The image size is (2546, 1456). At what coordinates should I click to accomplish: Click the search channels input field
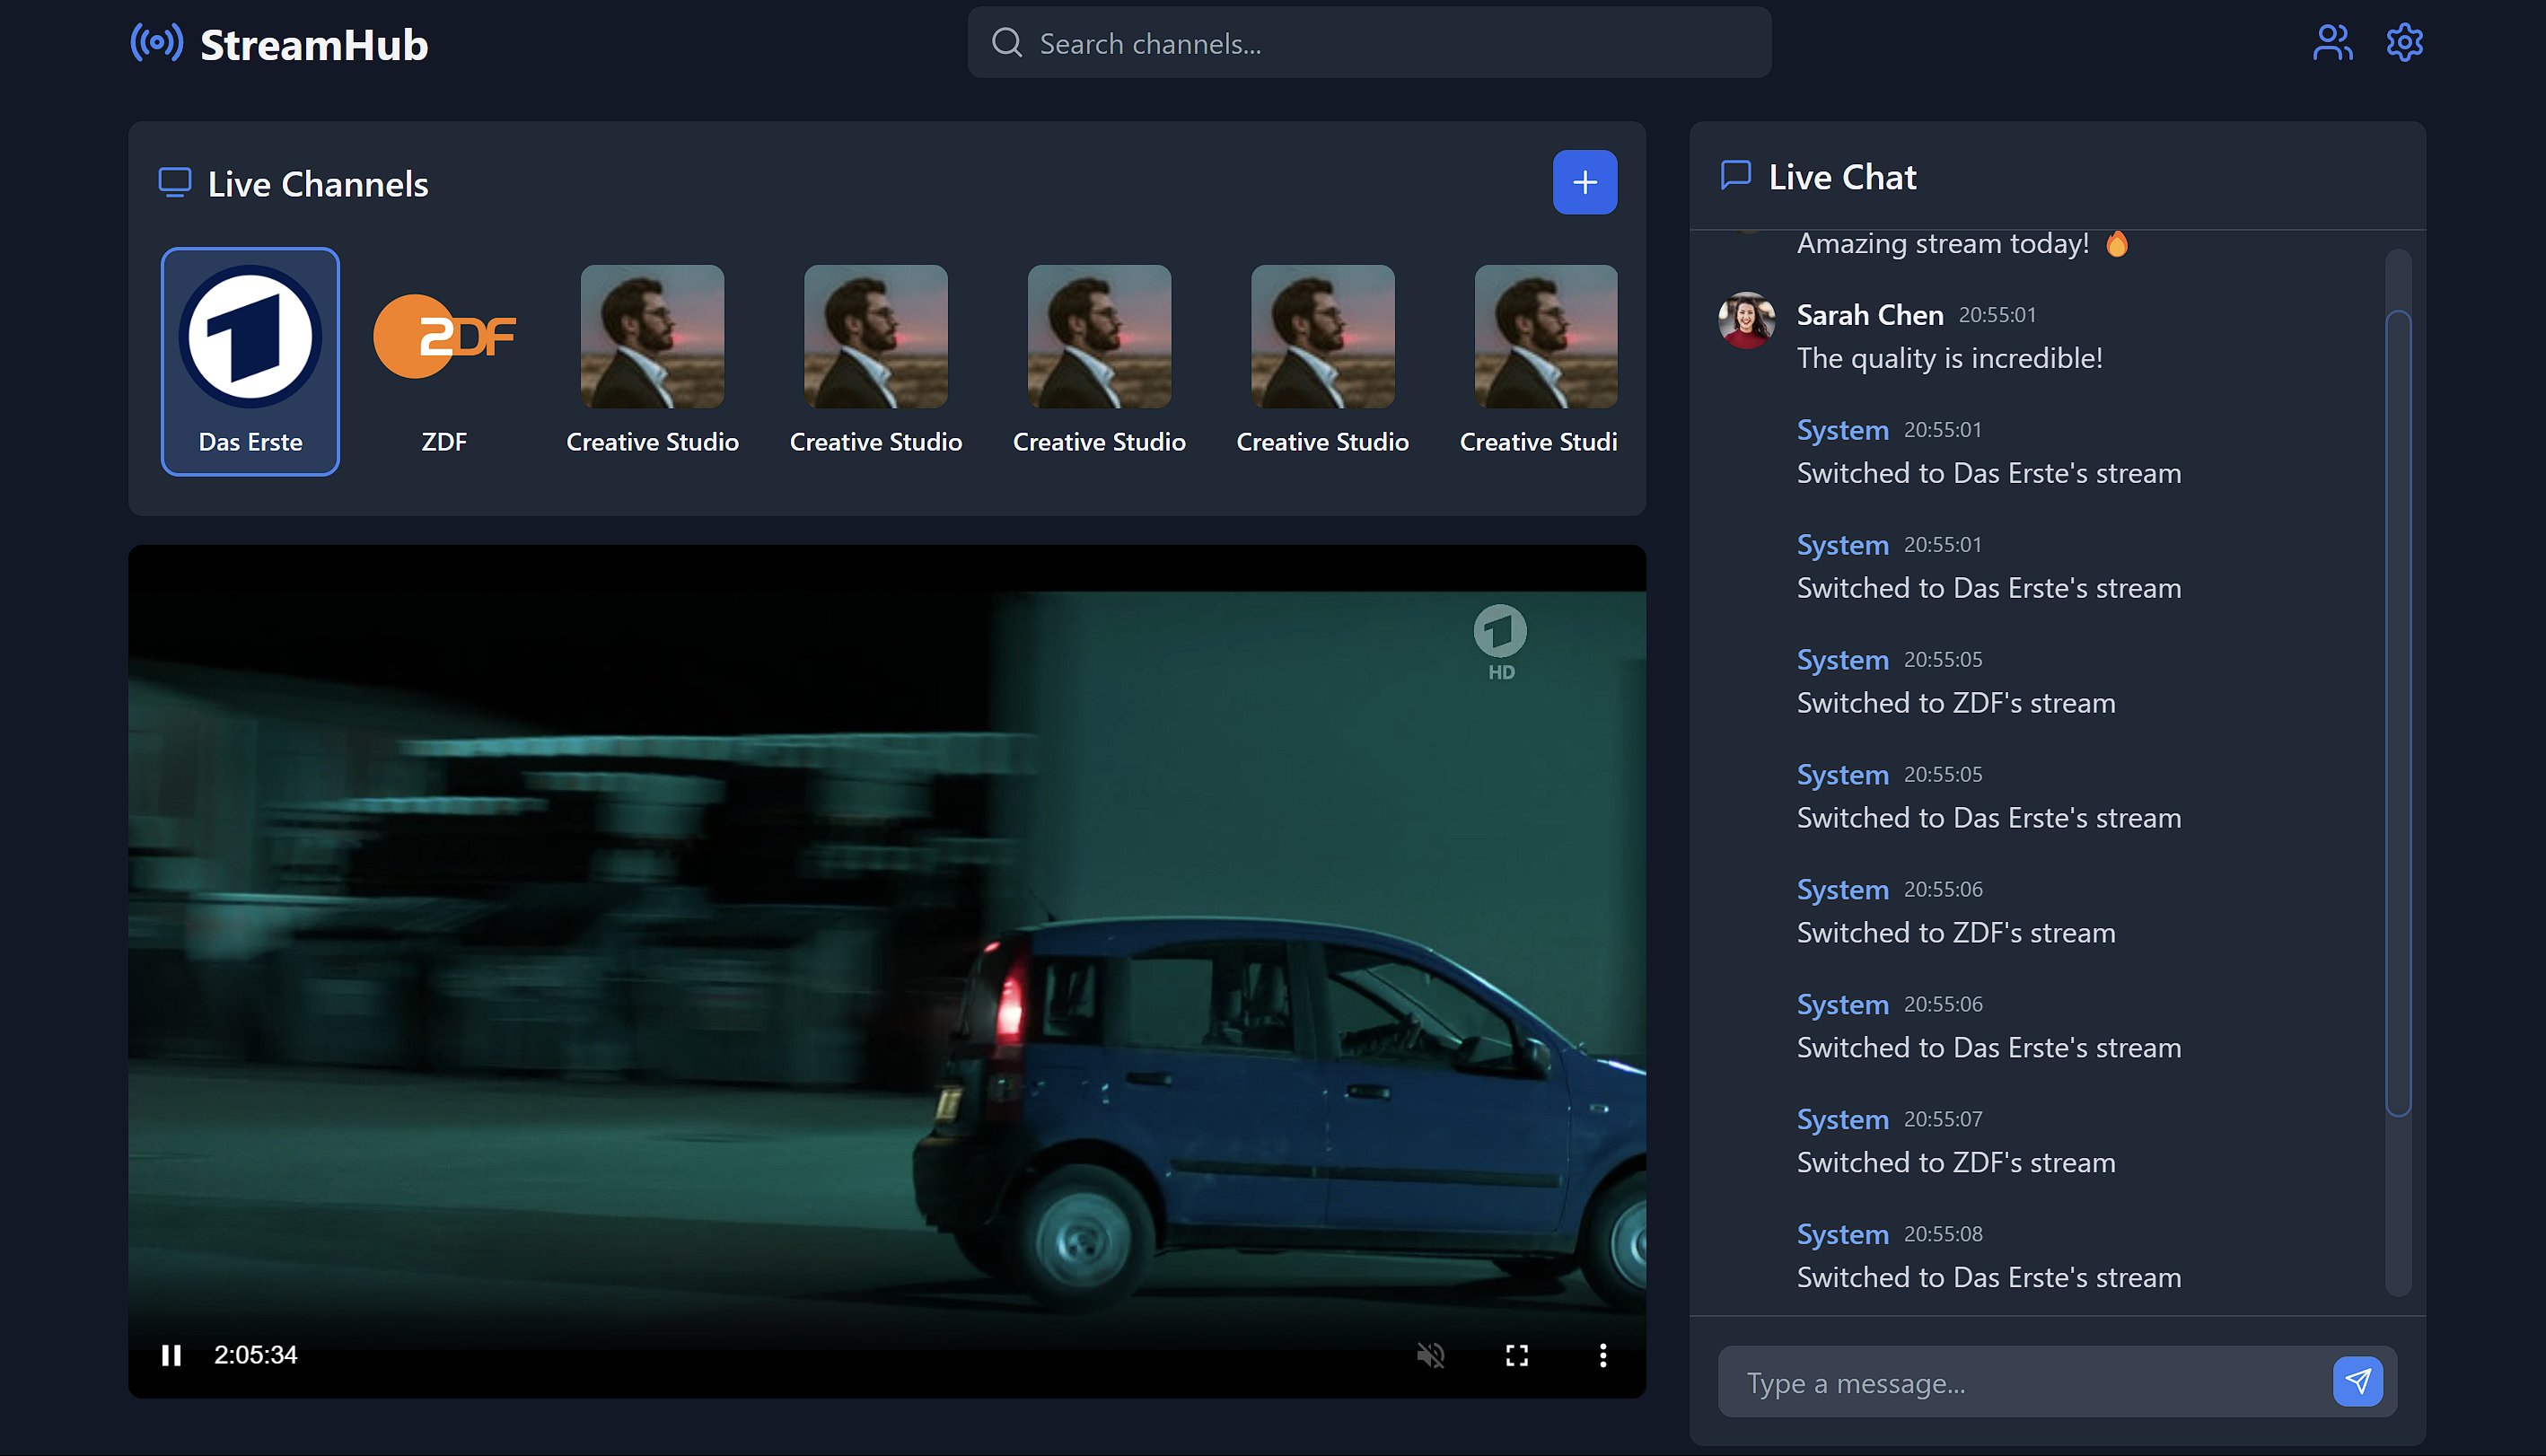tap(1368, 43)
